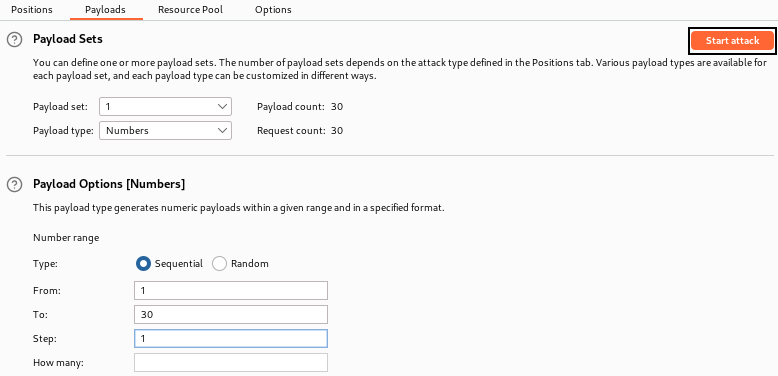This screenshot has height=376, width=778.
Task: Click the Payload count value 30
Action: click(x=337, y=107)
